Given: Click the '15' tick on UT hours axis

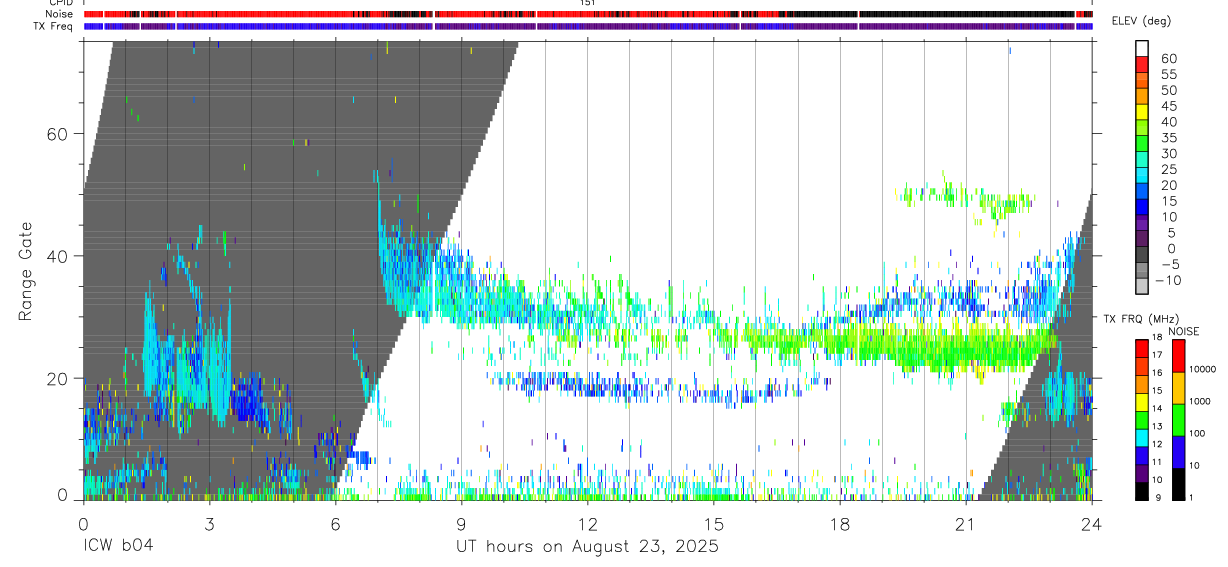Looking at the screenshot, I should tap(713, 523).
